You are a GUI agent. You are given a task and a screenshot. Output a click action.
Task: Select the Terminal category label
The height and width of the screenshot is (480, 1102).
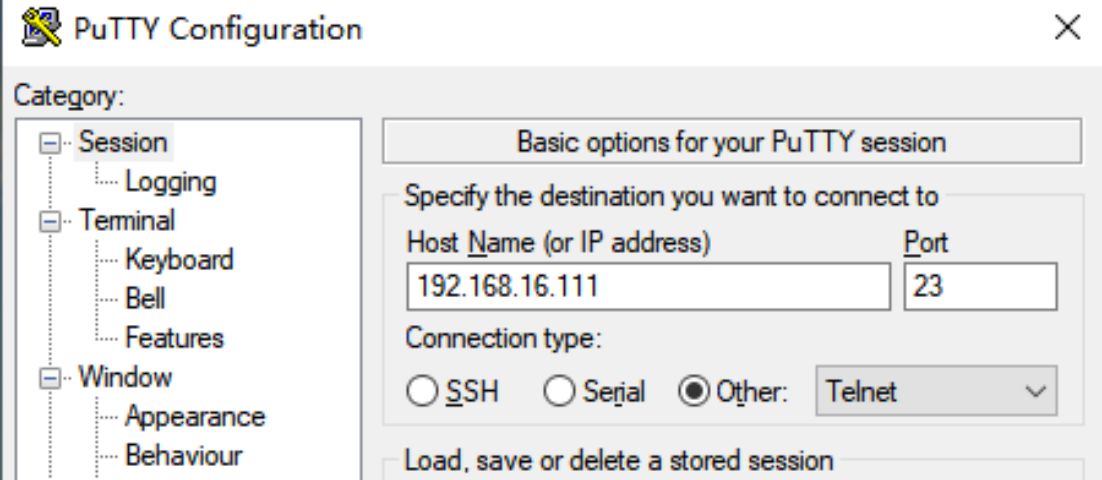point(127,221)
